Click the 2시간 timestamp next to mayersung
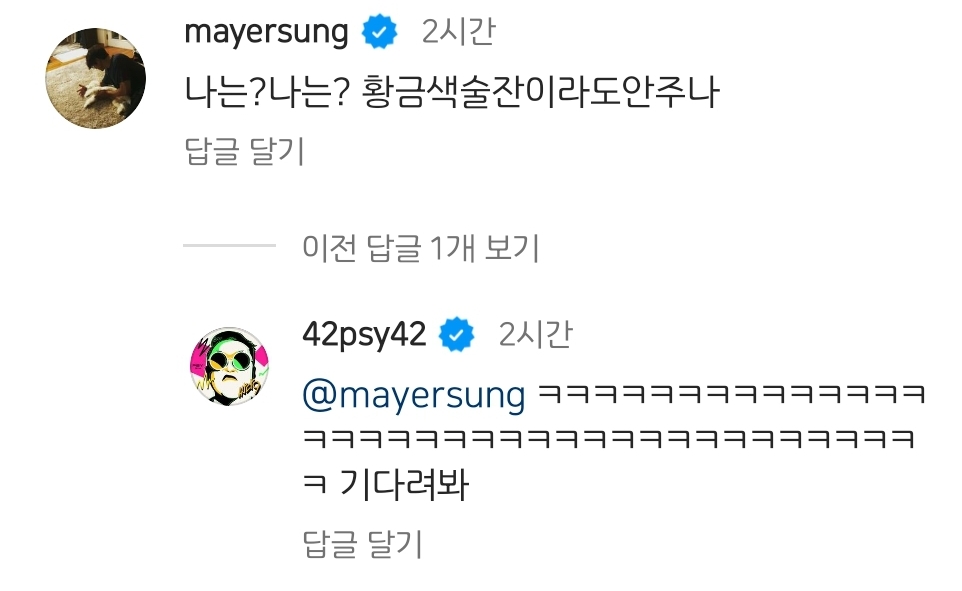 (458, 31)
